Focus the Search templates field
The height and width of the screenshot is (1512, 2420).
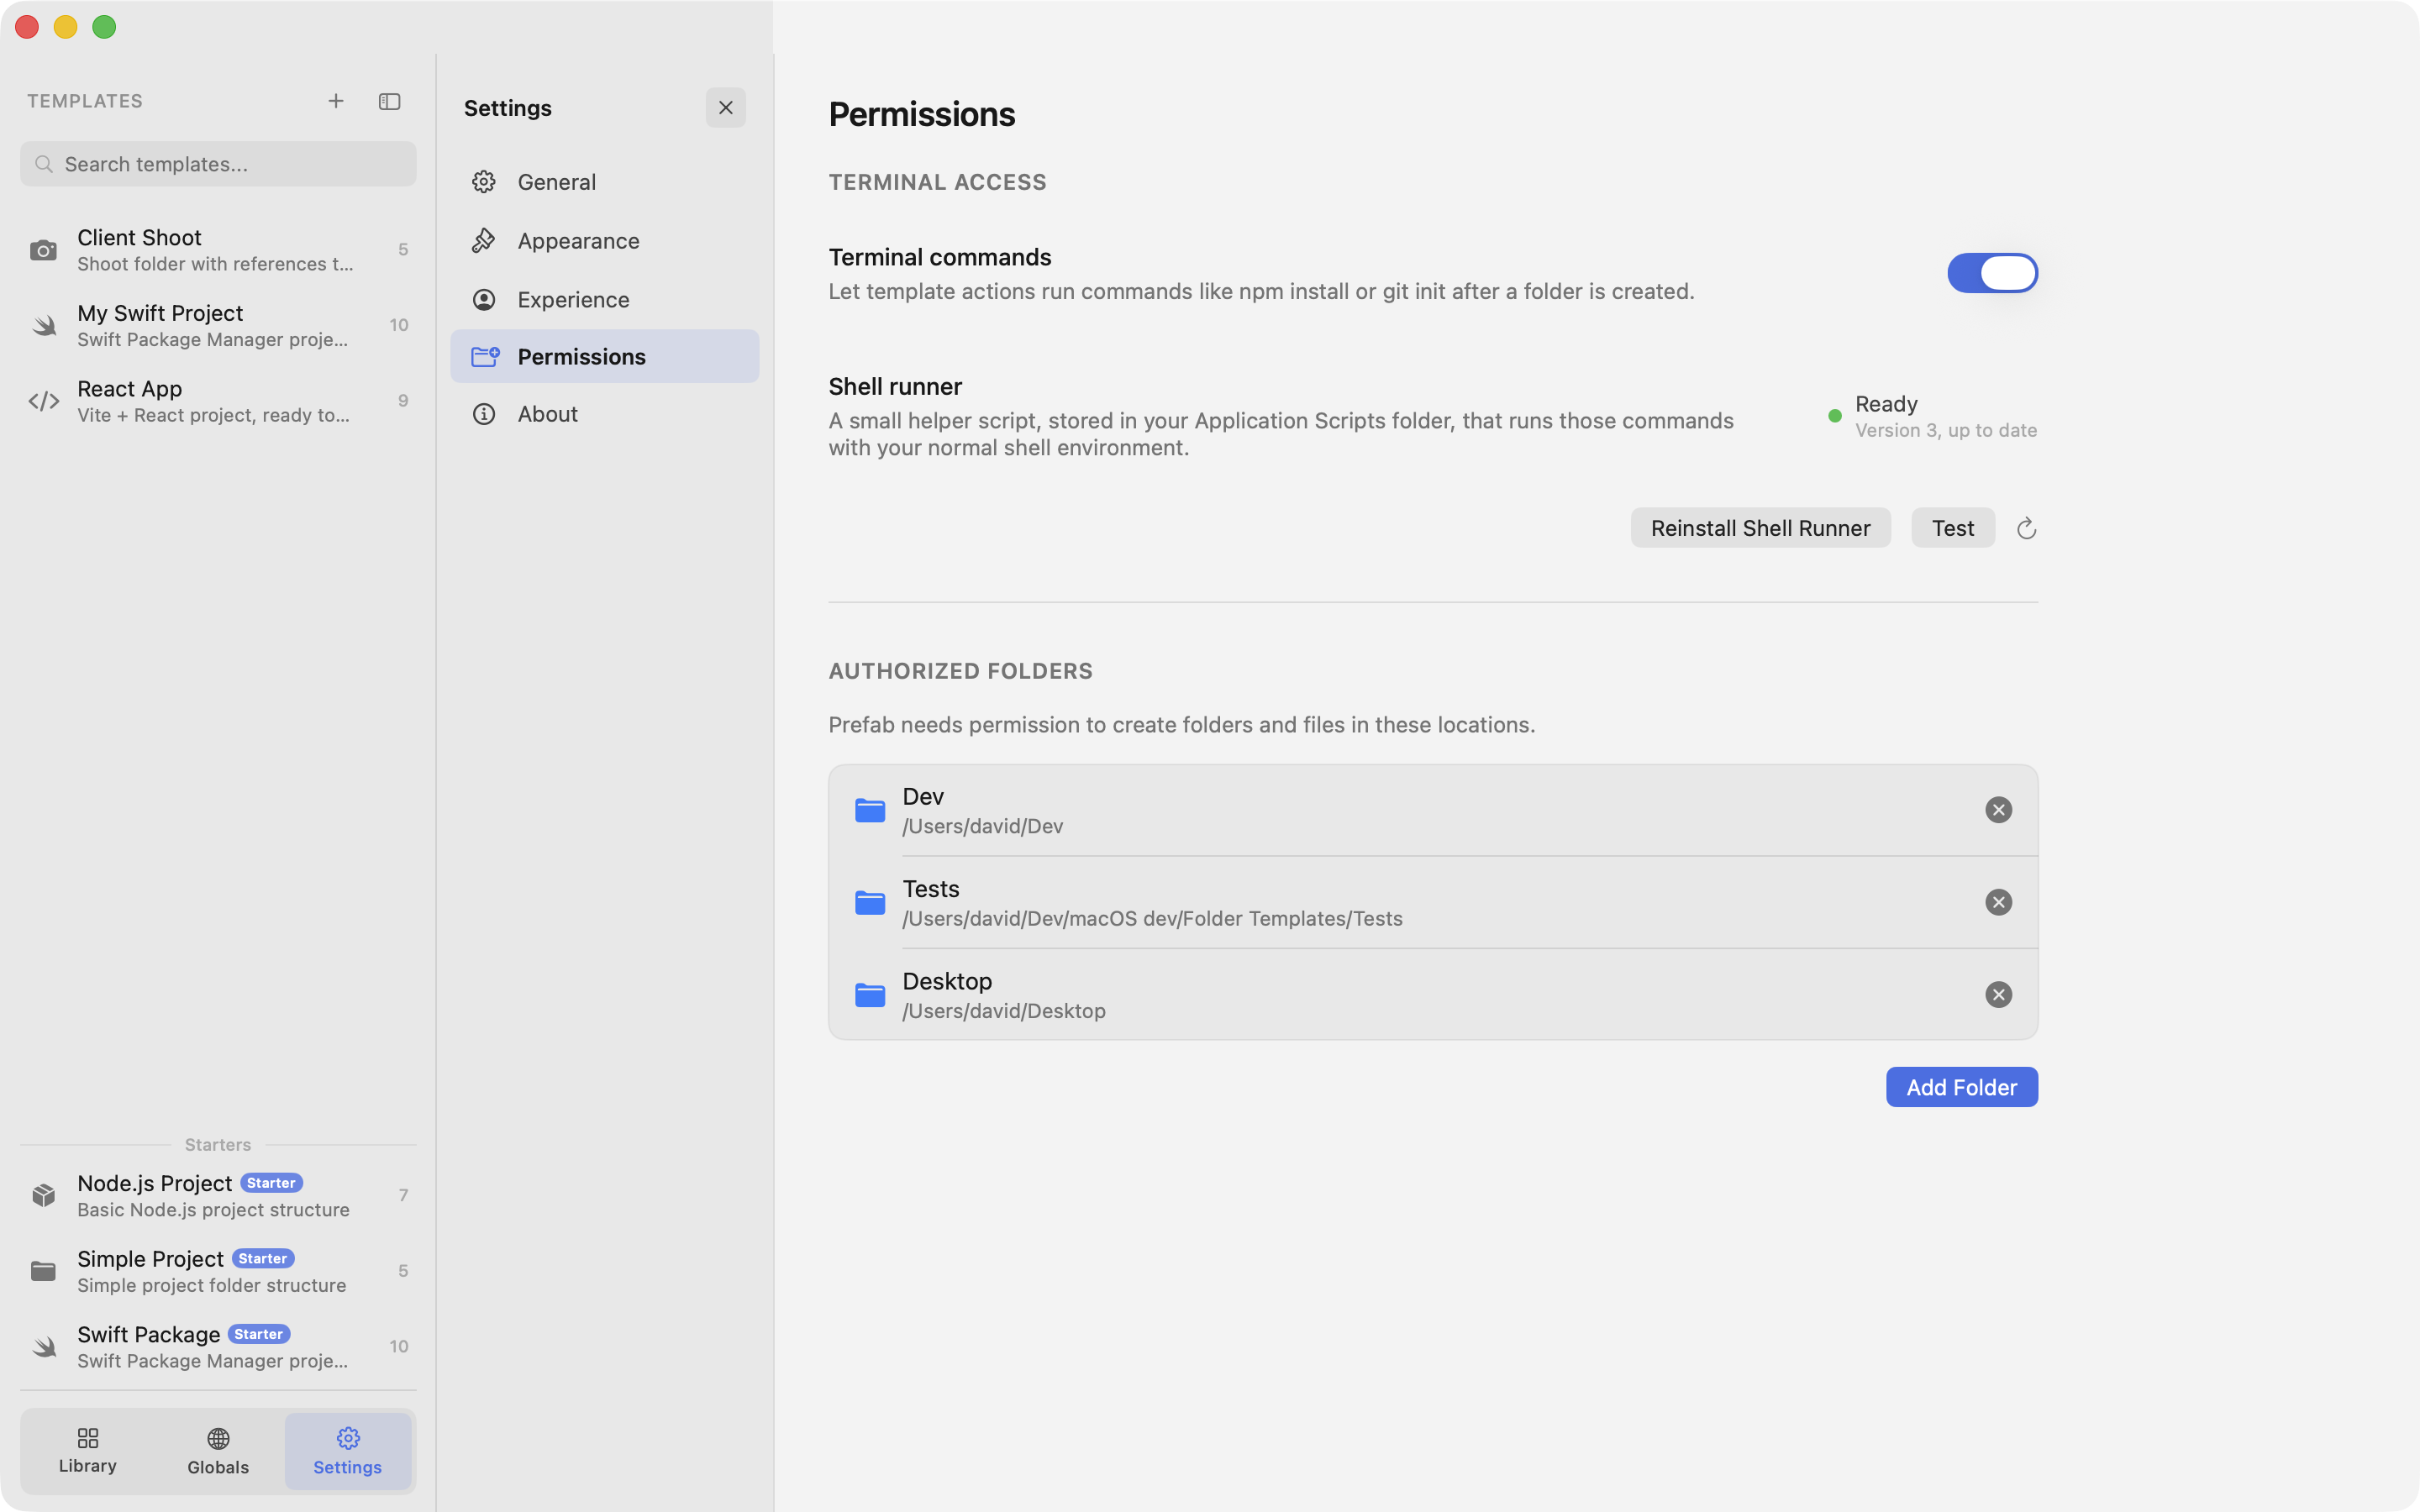[218, 164]
